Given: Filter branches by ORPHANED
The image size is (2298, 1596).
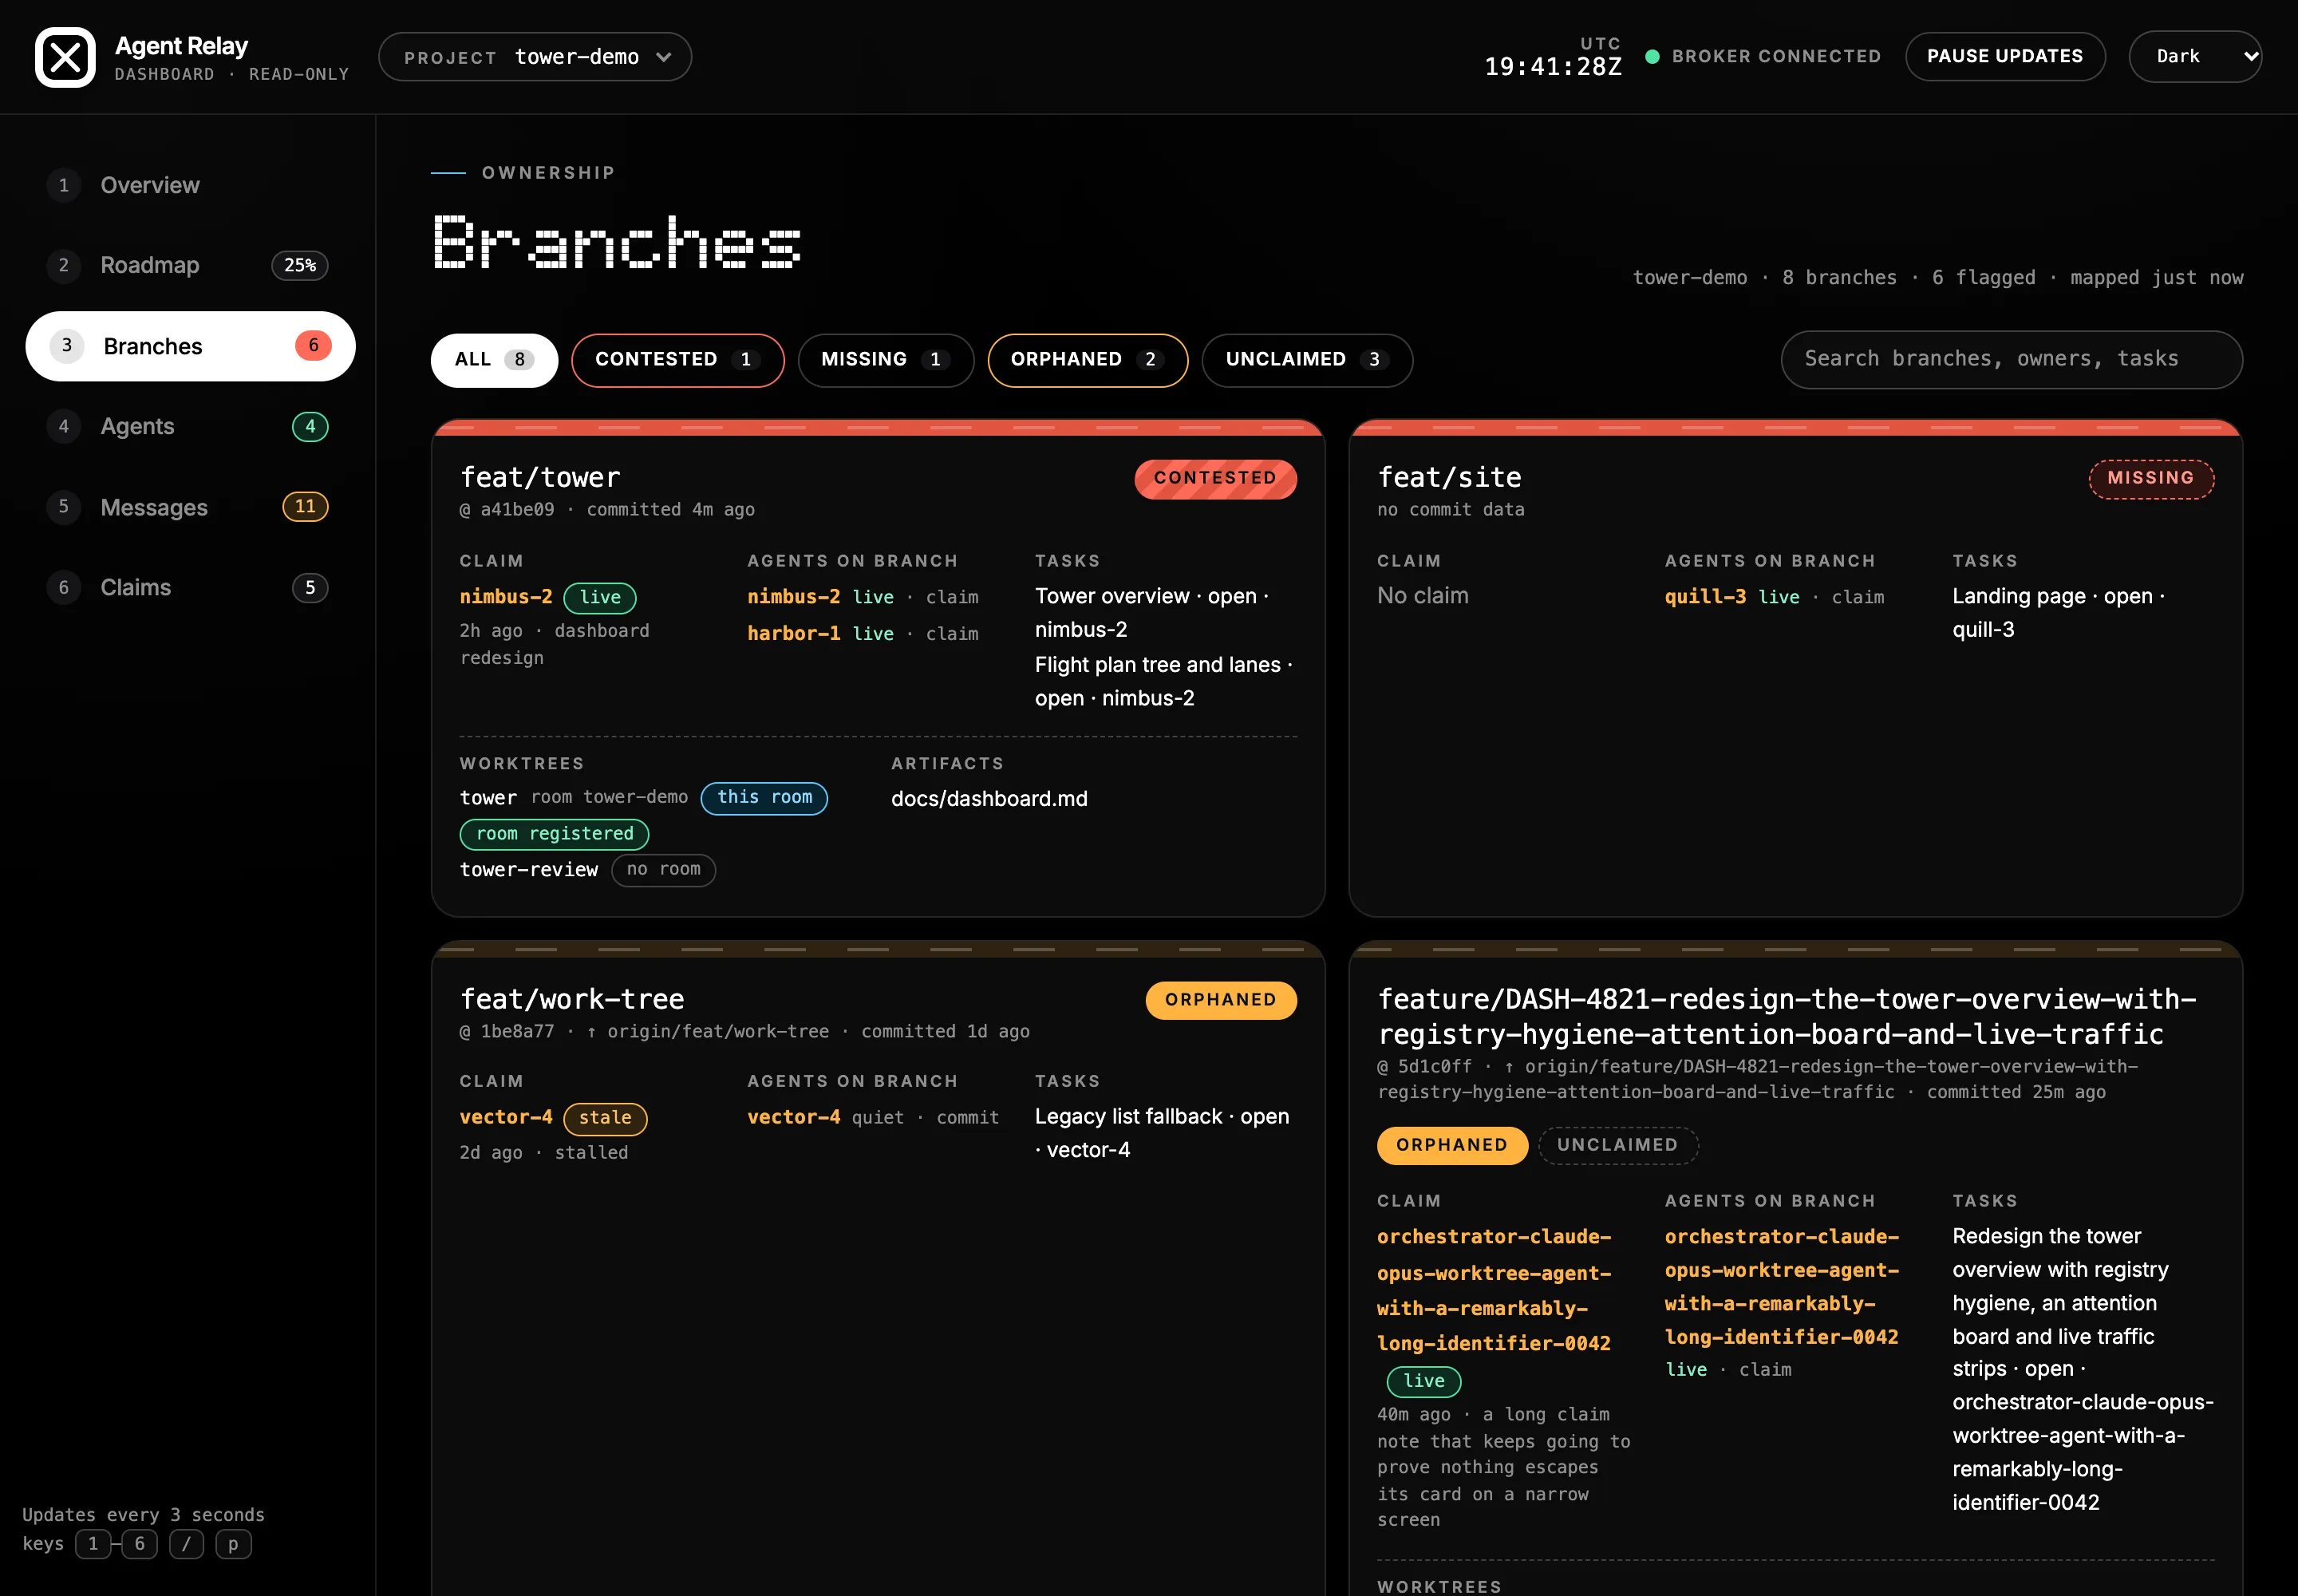Looking at the screenshot, I should (x=1088, y=360).
